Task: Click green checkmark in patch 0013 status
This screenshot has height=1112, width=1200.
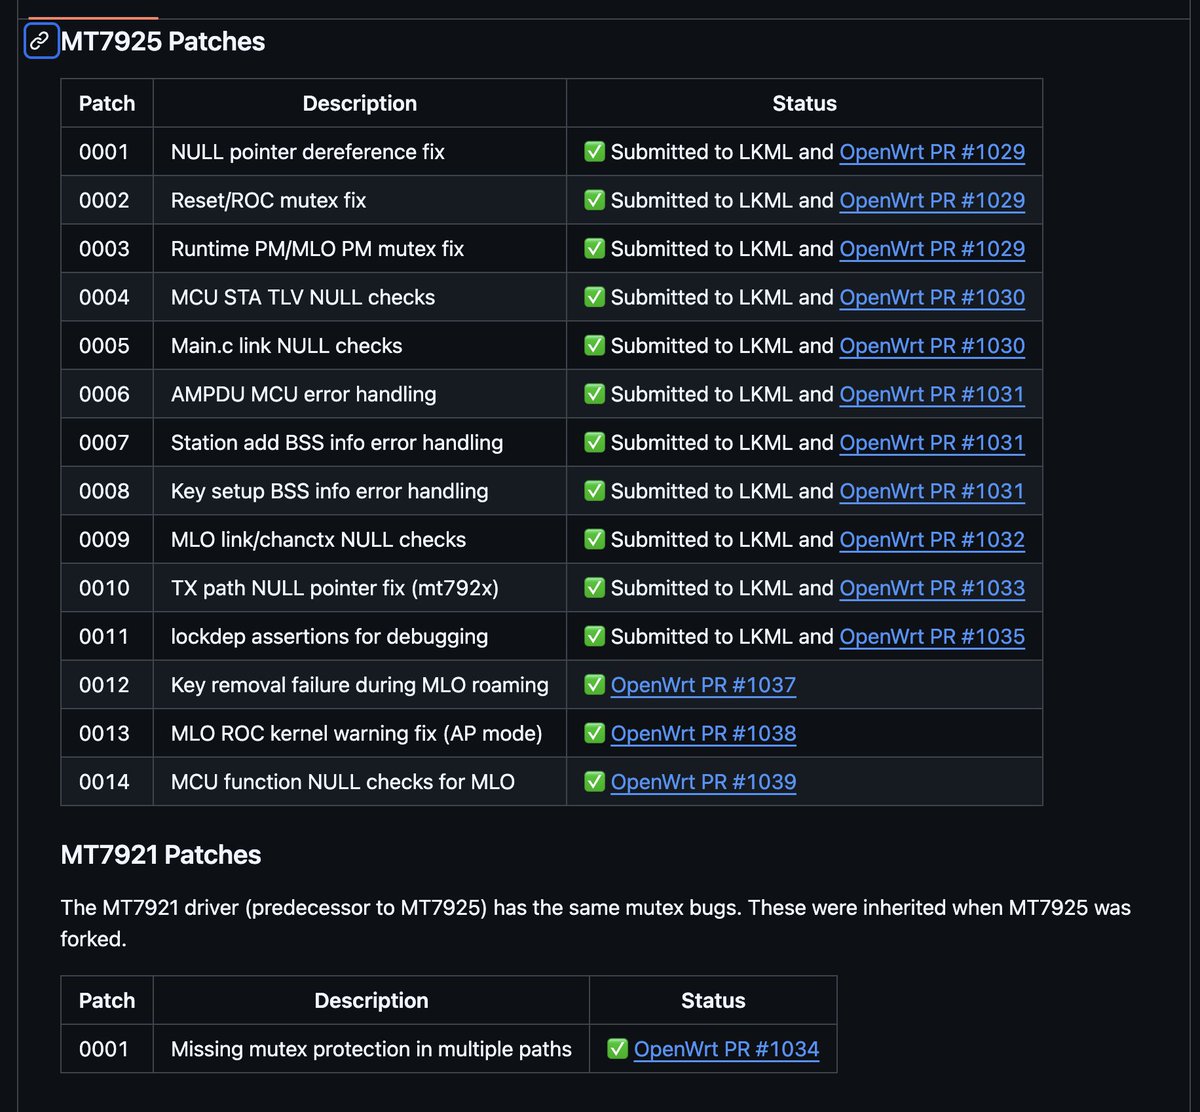Action: point(594,733)
